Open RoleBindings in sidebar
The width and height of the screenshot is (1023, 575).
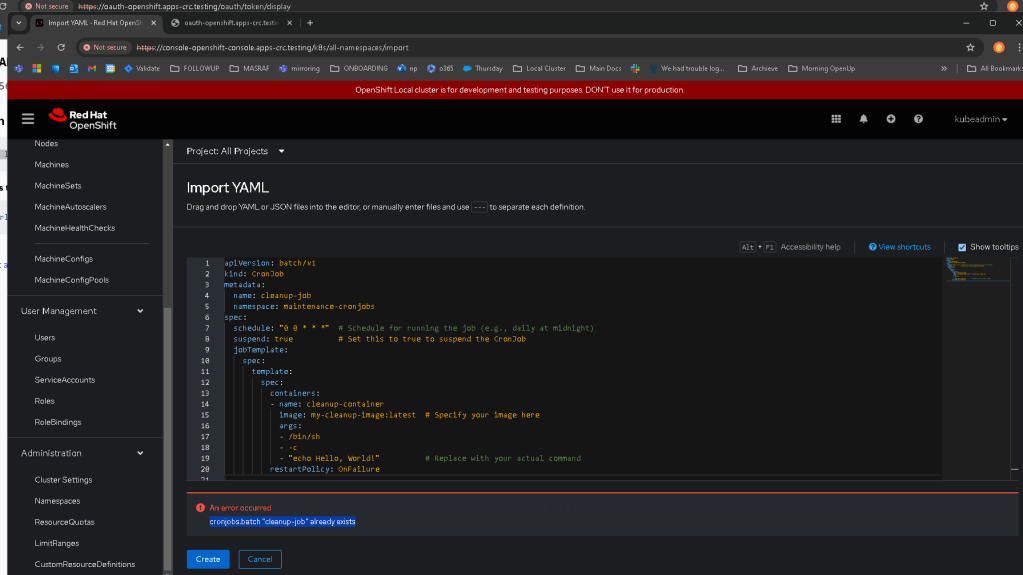point(58,422)
